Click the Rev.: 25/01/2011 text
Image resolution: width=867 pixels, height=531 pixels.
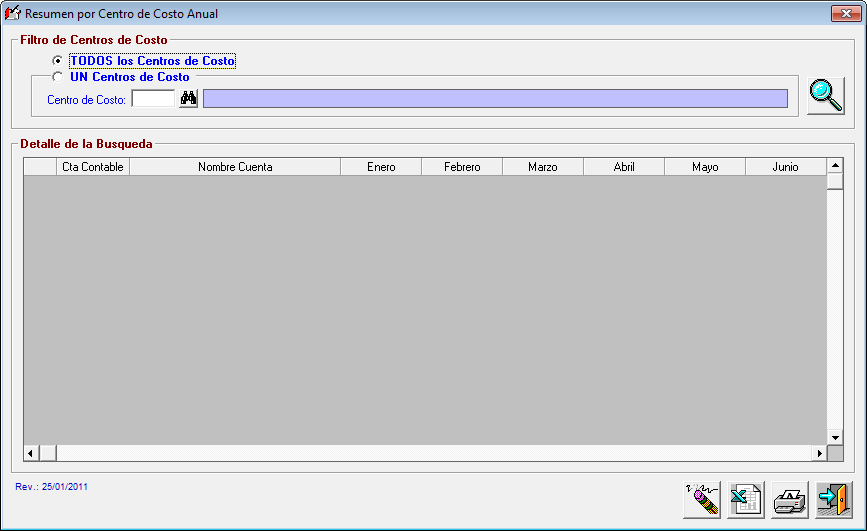(x=51, y=487)
